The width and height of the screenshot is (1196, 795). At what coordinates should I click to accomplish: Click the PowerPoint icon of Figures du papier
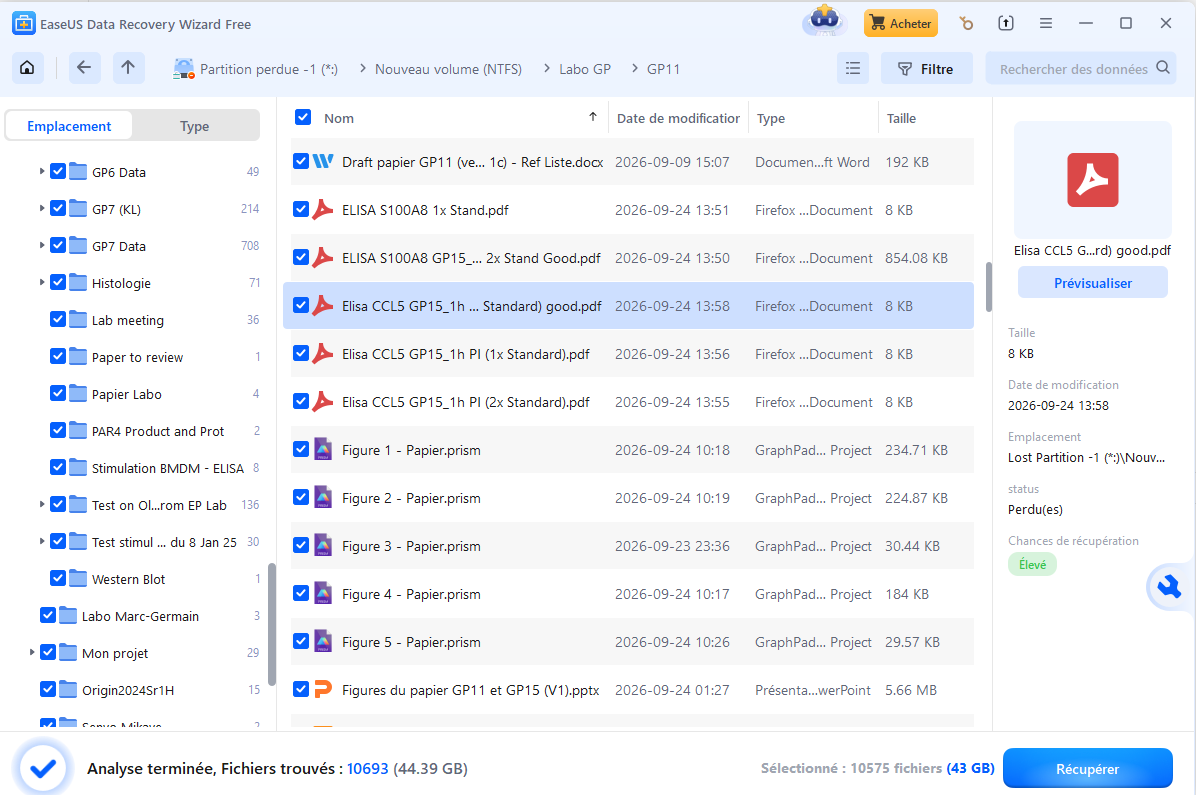coord(323,690)
